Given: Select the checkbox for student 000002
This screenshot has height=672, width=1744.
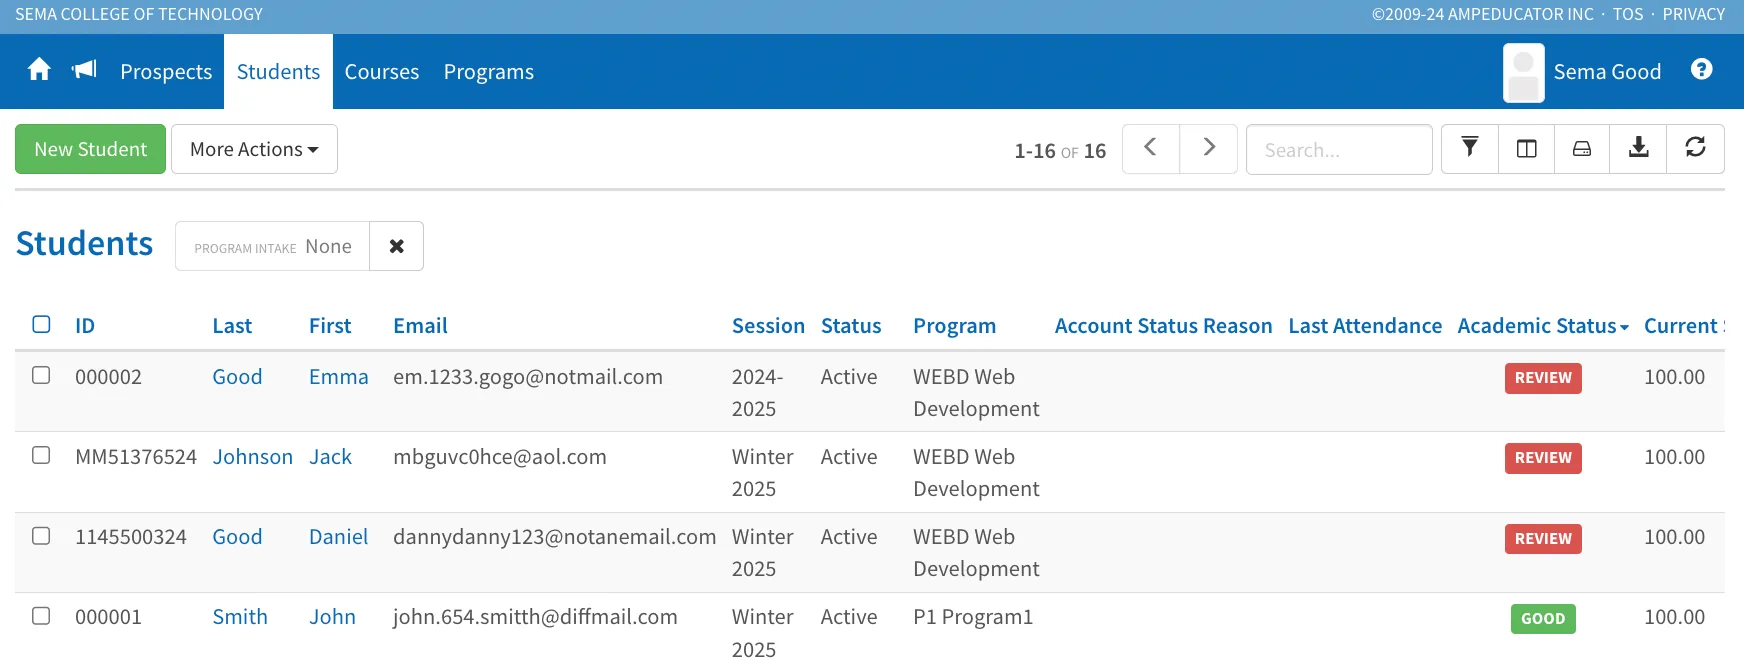Looking at the screenshot, I should 41,375.
